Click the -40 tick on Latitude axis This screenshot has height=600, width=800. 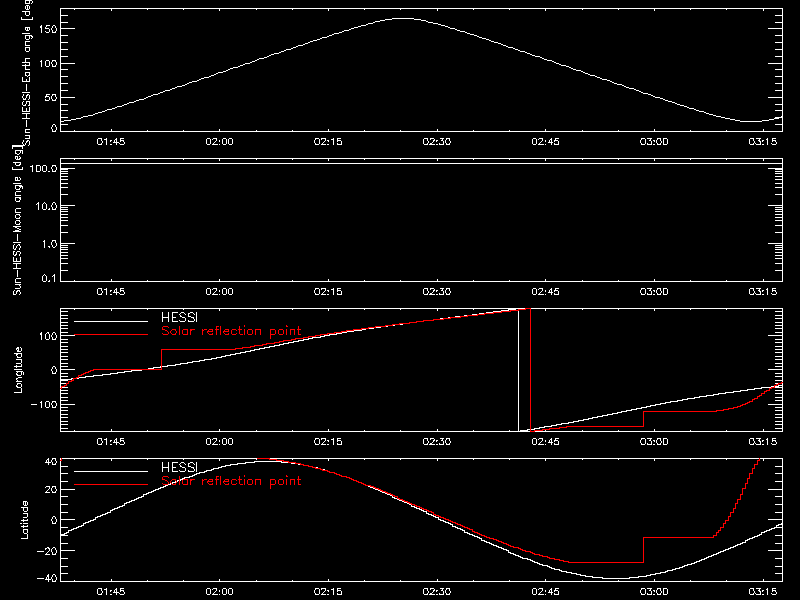(x=47, y=578)
